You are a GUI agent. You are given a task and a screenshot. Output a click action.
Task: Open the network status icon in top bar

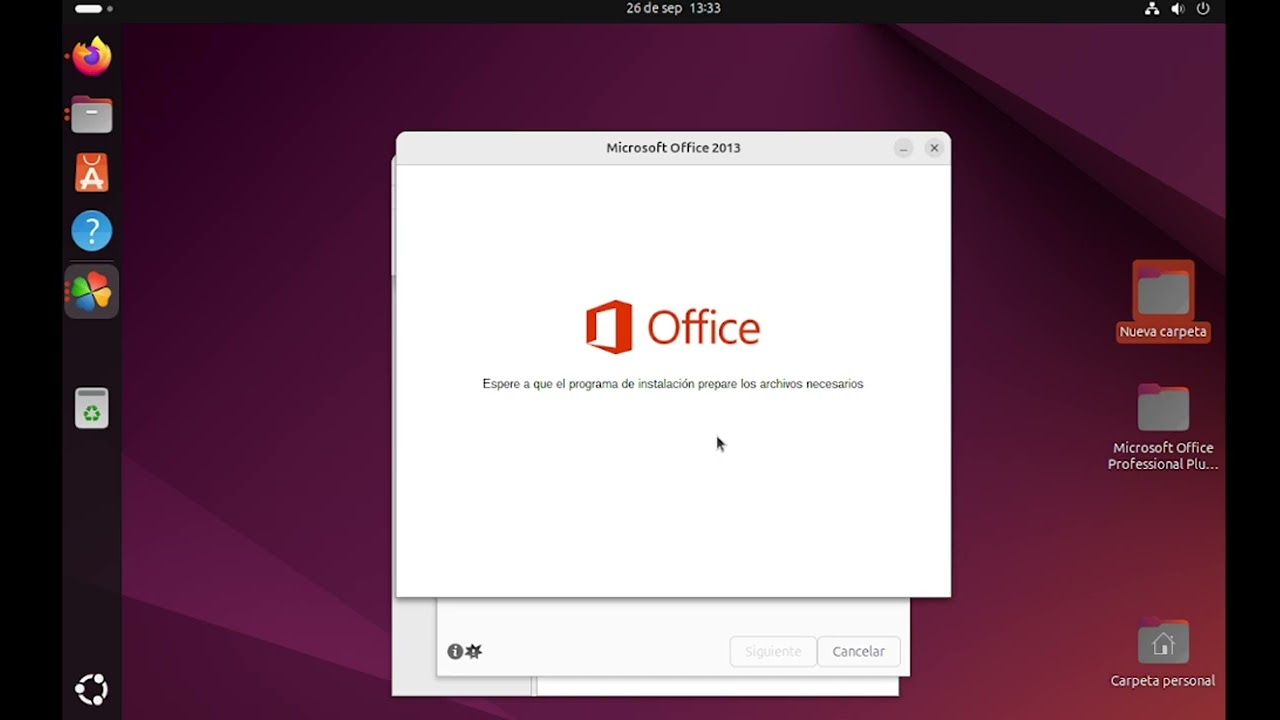click(1152, 8)
